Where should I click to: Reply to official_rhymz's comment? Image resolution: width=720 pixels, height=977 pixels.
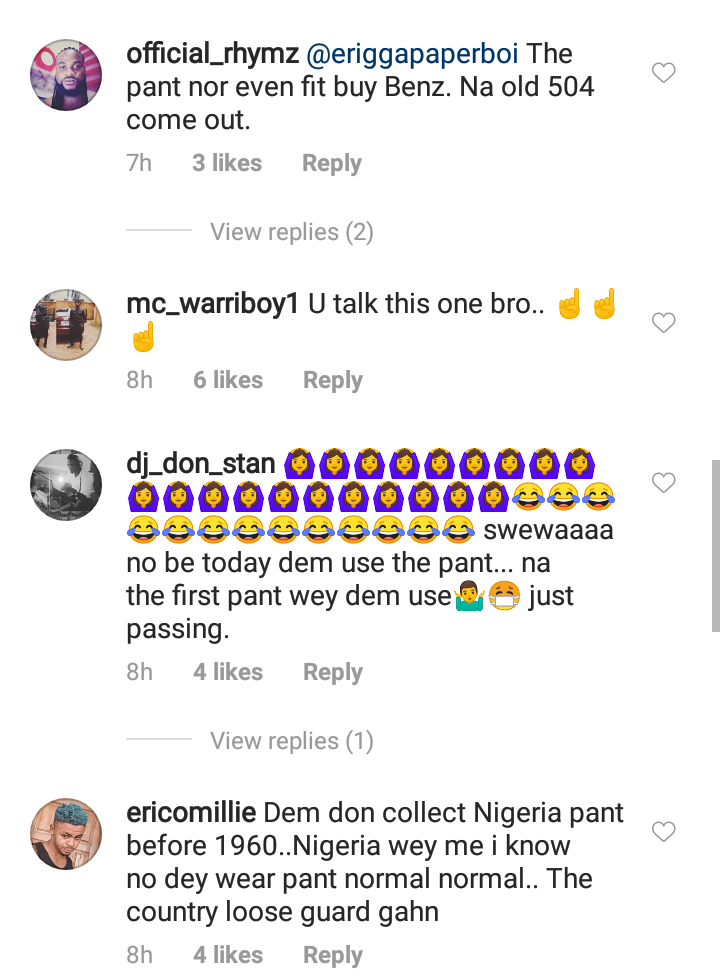[x=331, y=163]
